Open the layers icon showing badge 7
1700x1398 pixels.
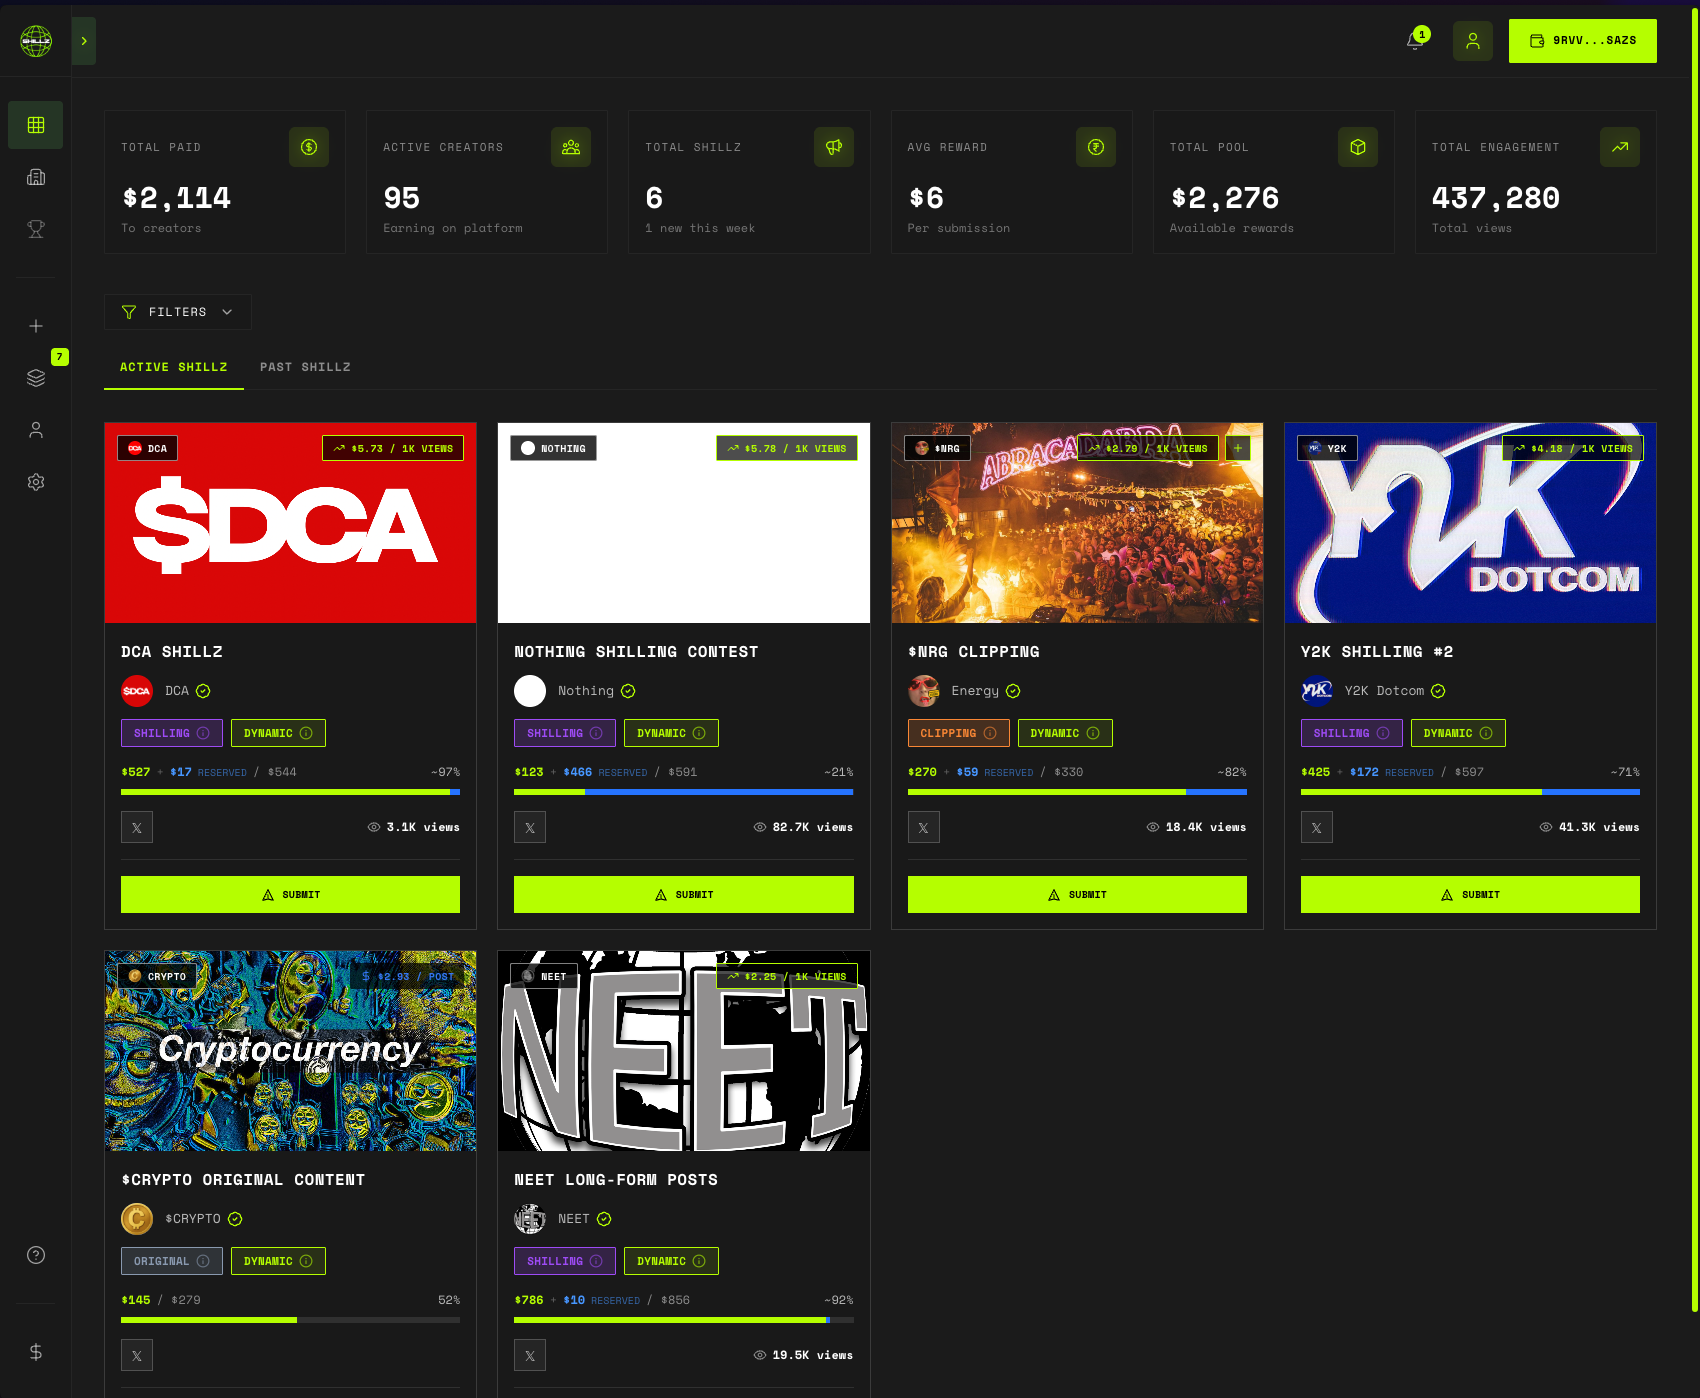pos(35,377)
